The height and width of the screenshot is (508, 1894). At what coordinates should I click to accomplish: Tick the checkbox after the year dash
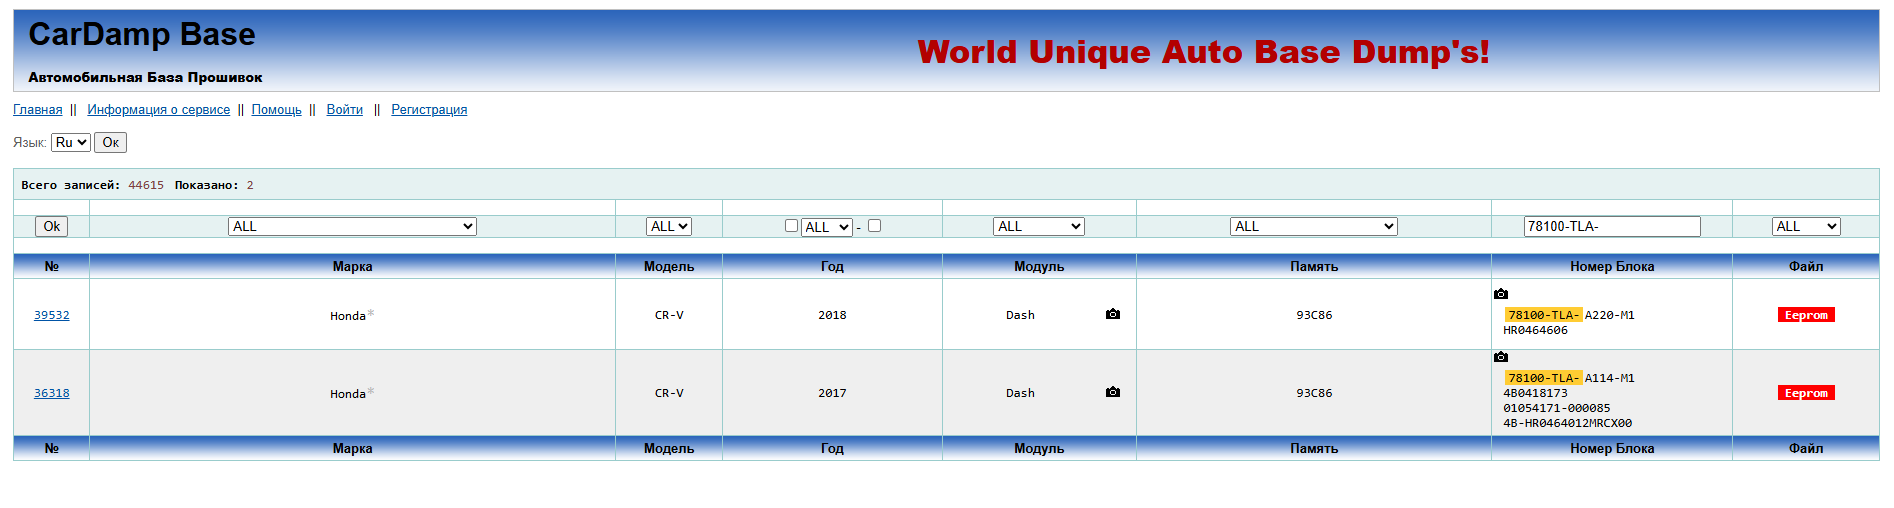[874, 226]
